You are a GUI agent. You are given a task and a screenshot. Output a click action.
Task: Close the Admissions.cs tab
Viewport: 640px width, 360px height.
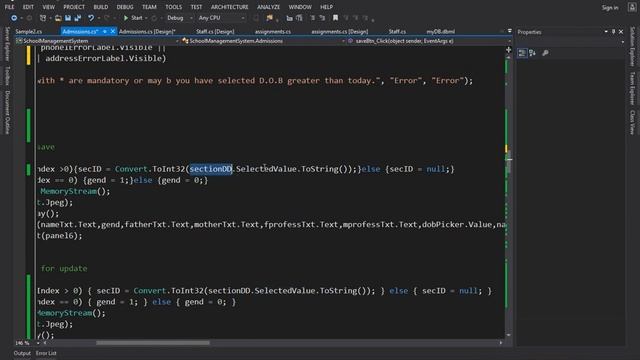113,31
